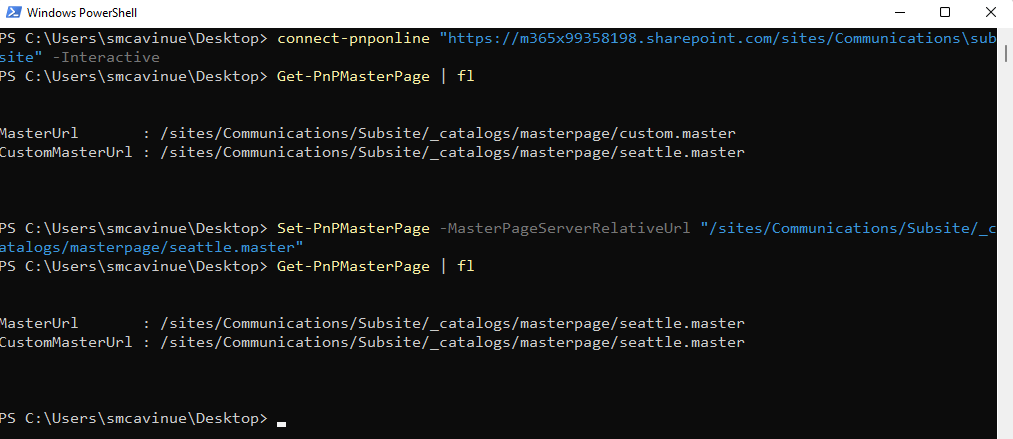Click the scrollbar up arrow
Screen dimensions: 1013x439
[1005, 36]
